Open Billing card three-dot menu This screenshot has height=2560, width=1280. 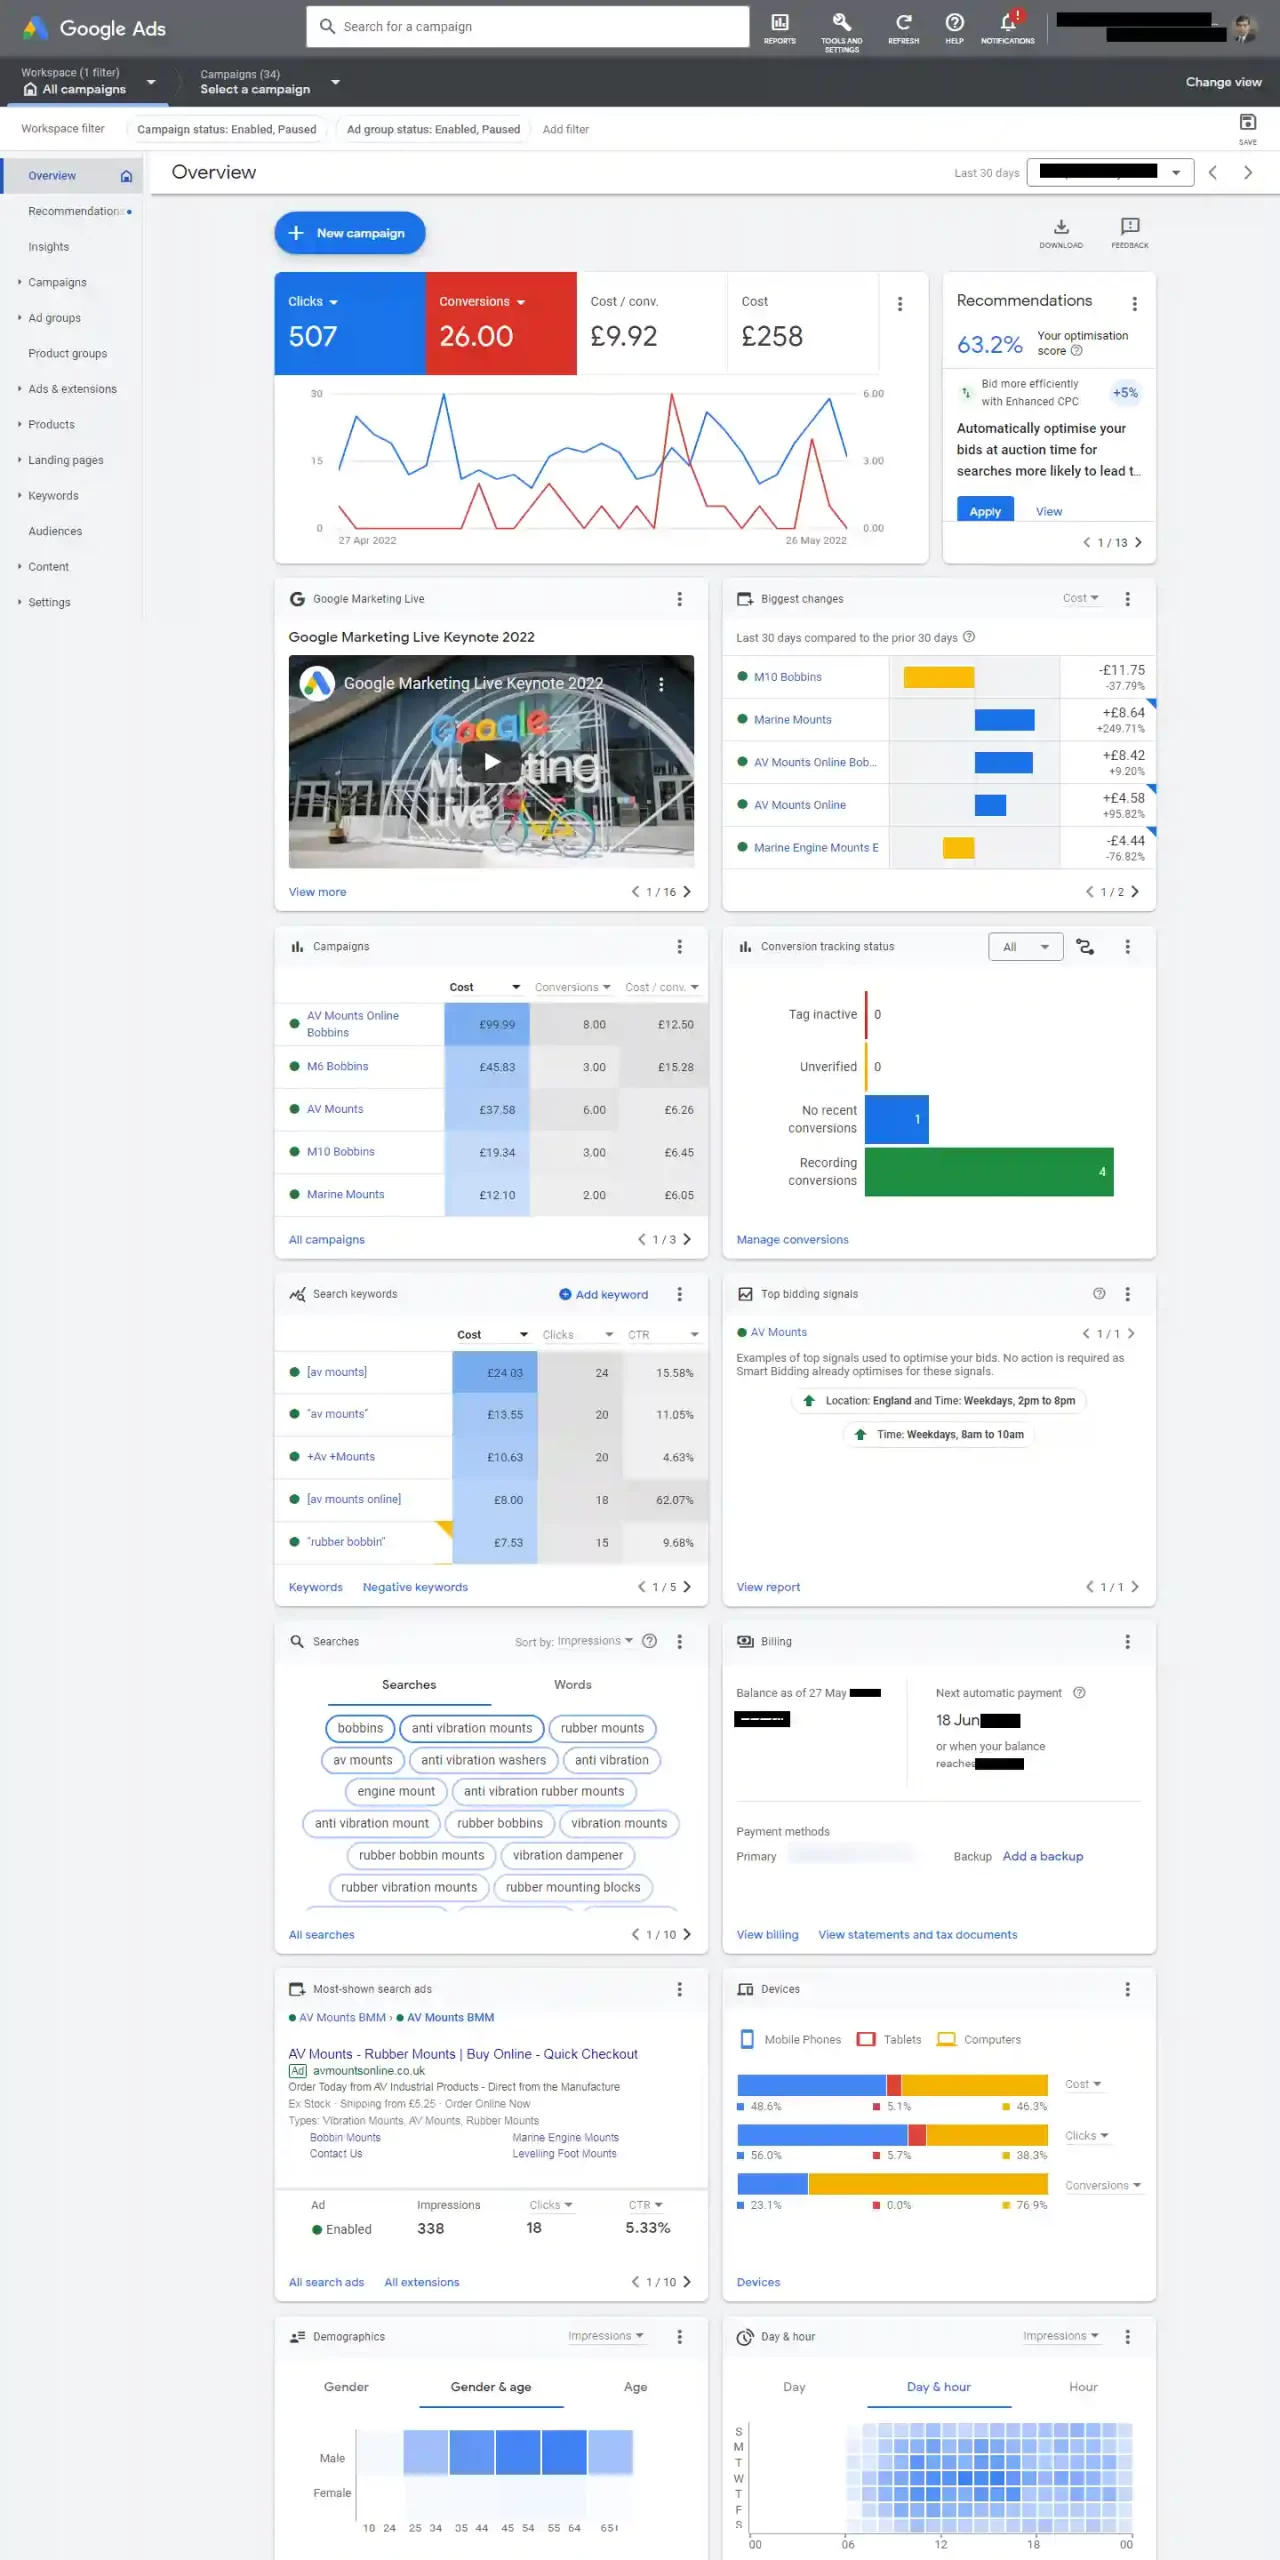[1128, 1641]
